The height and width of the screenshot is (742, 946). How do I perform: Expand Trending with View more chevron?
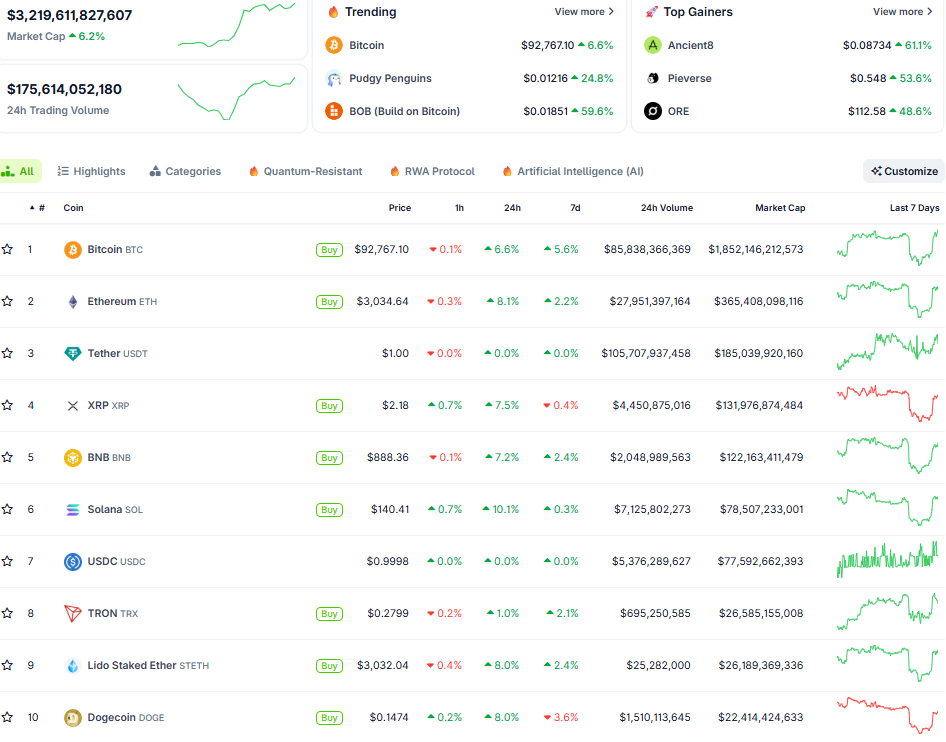584,12
